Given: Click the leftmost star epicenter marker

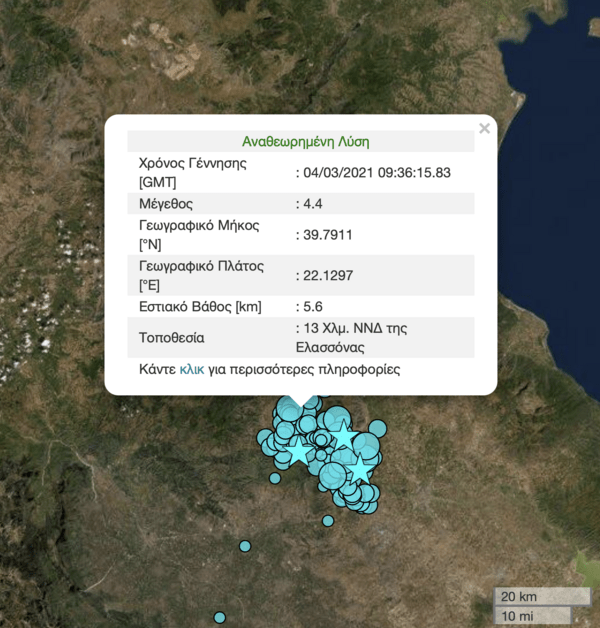Looking at the screenshot, I should (x=298, y=451).
